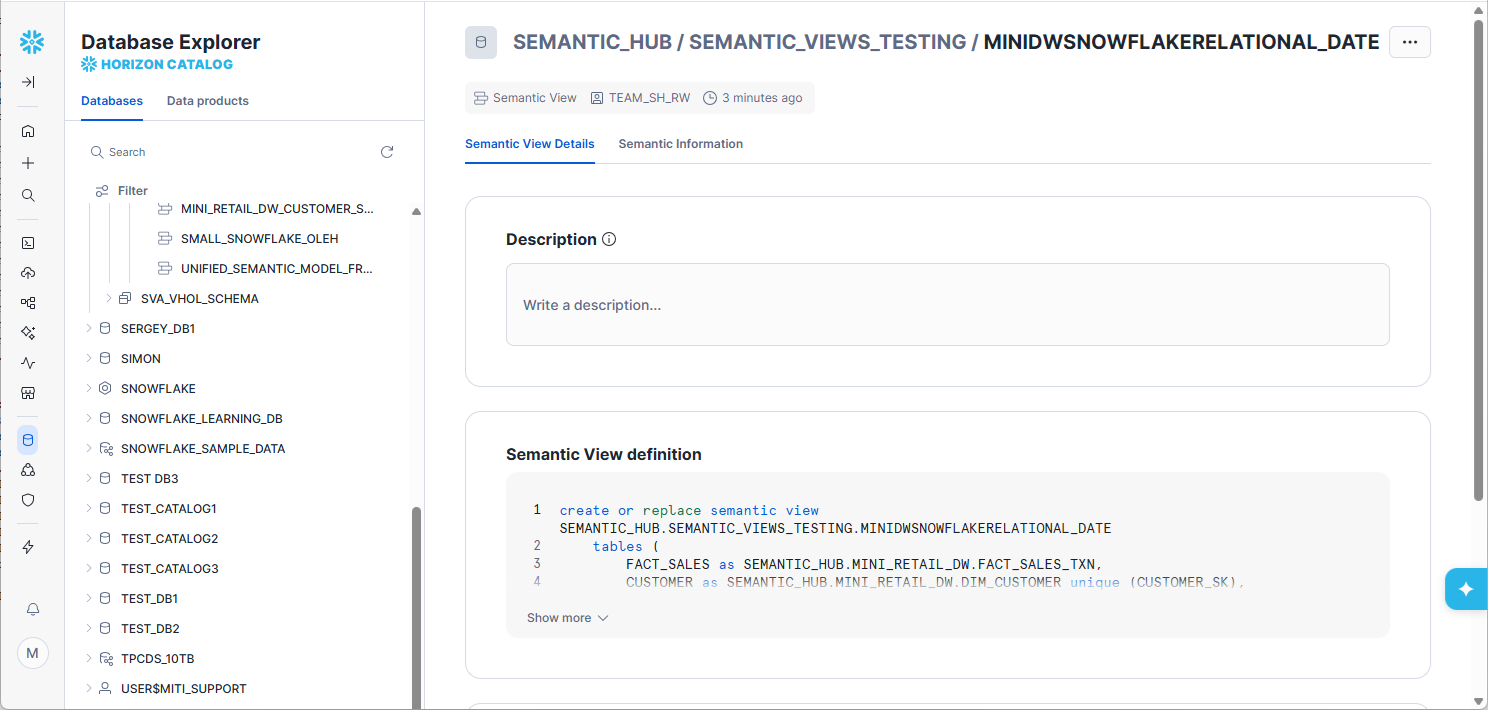Go to Home via sidebar icon
The width and height of the screenshot is (1488, 710).
tap(28, 131)
